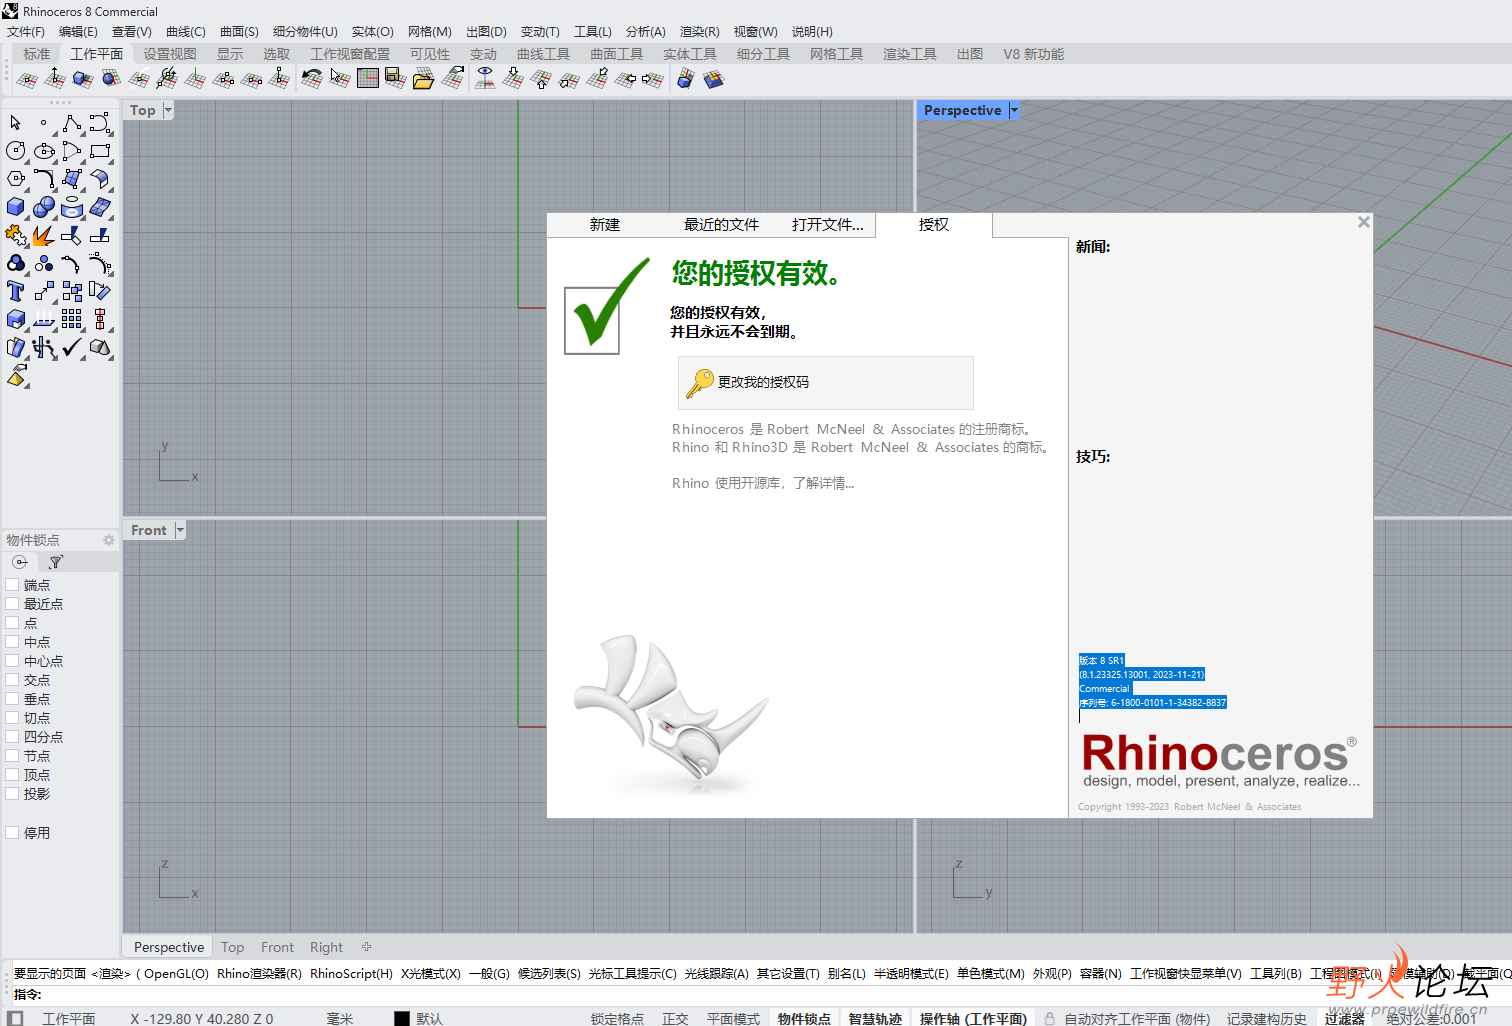Toggle 智慧轨迹 in status bar

click(875, 1018)
